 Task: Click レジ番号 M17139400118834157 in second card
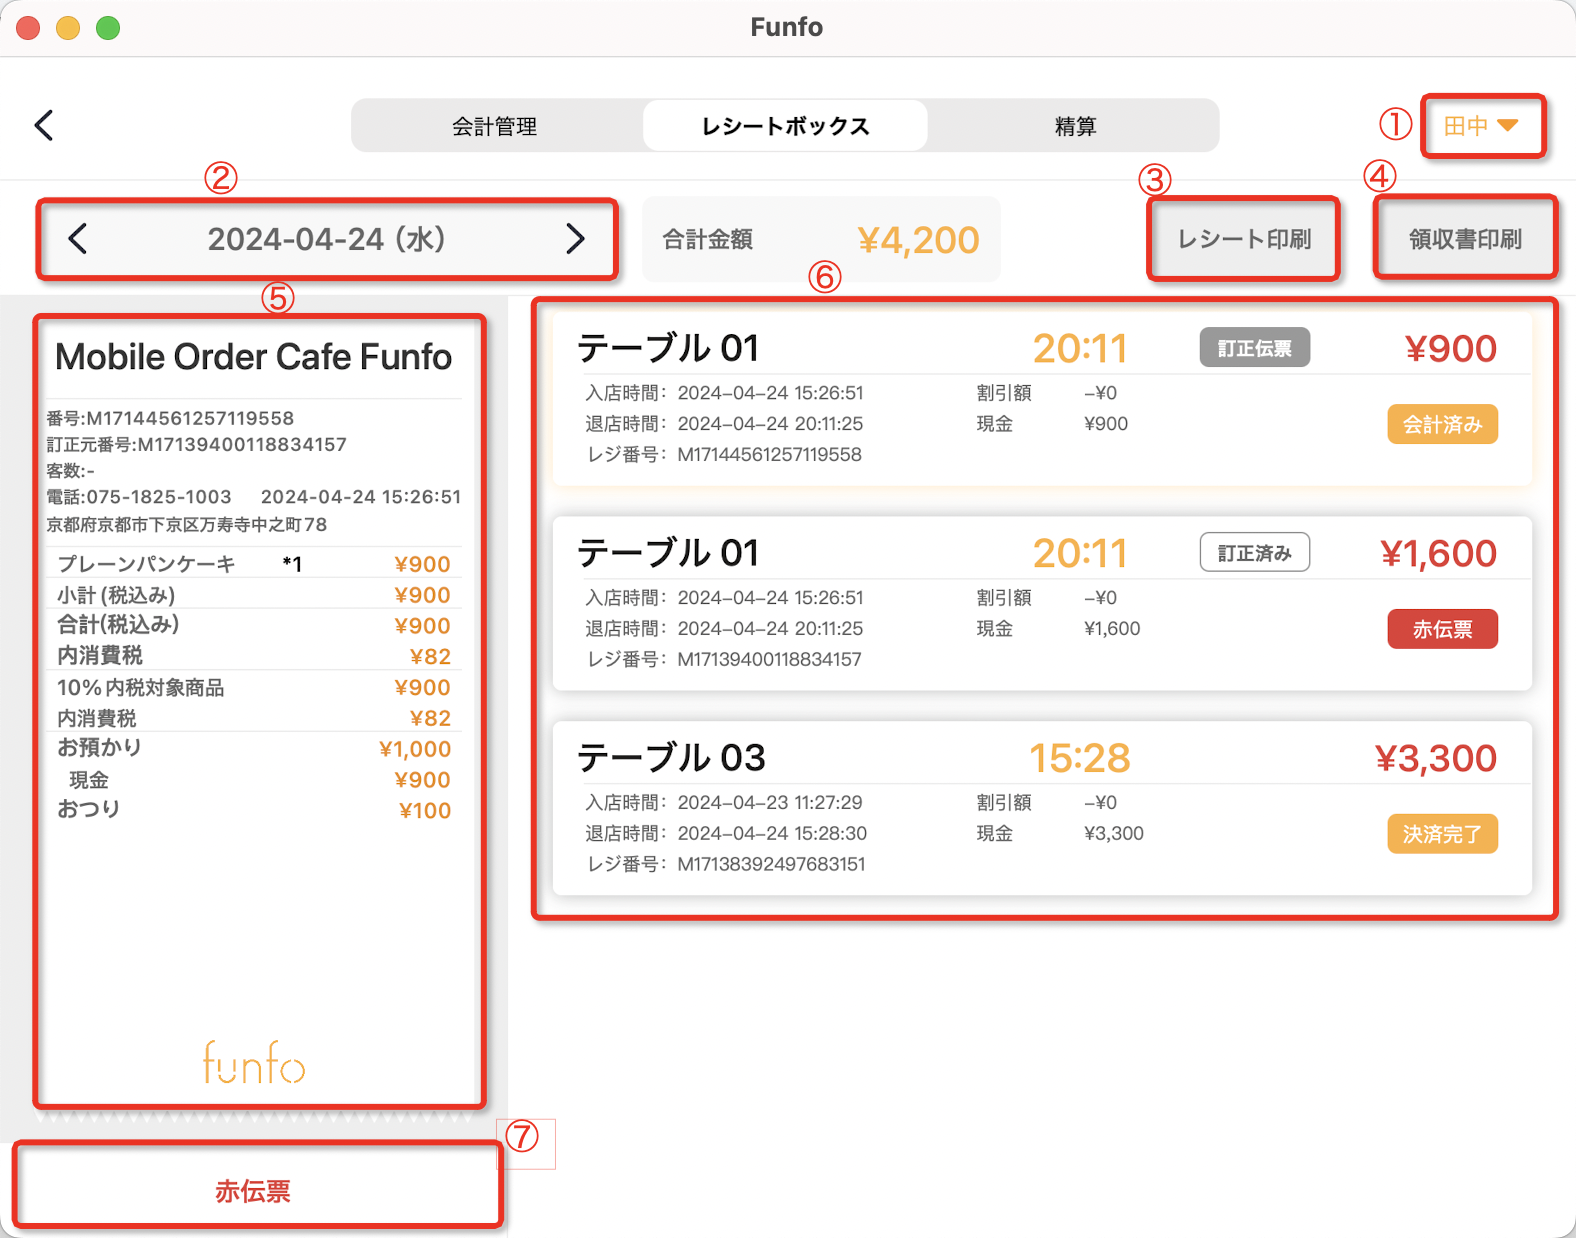[724, 660]
